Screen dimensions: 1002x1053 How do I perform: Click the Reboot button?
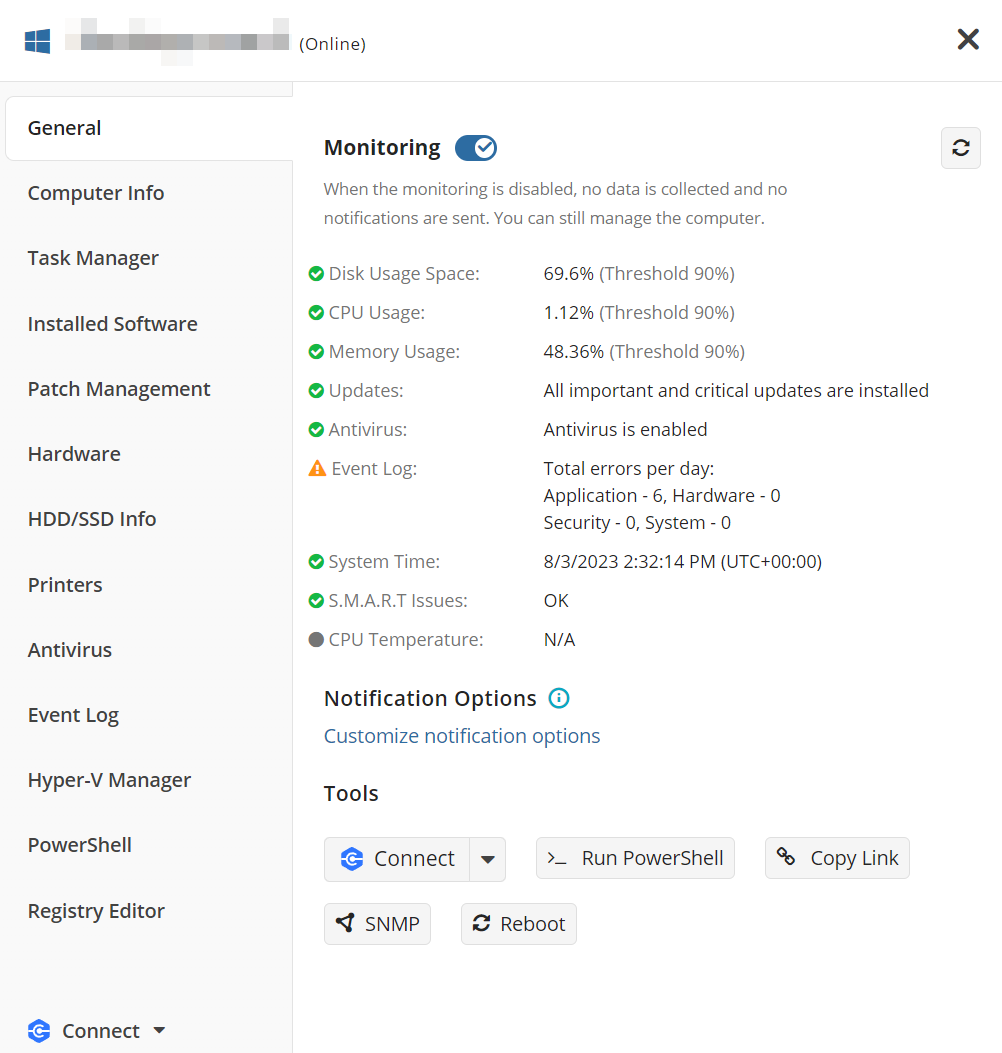coord(518,924)
